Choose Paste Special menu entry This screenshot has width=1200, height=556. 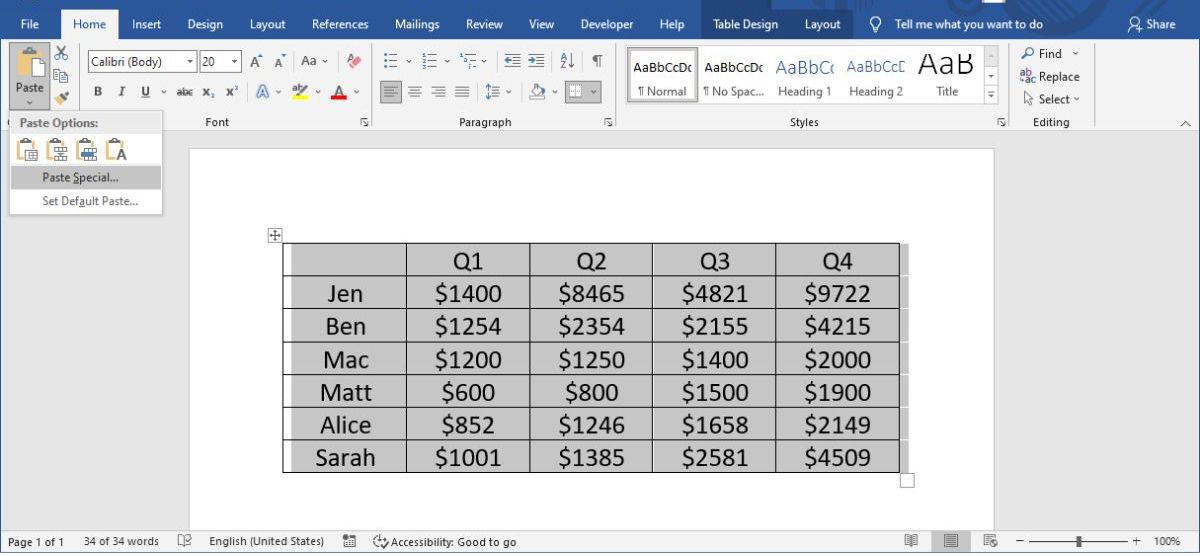pyautogui.click(x=86, y=178)
